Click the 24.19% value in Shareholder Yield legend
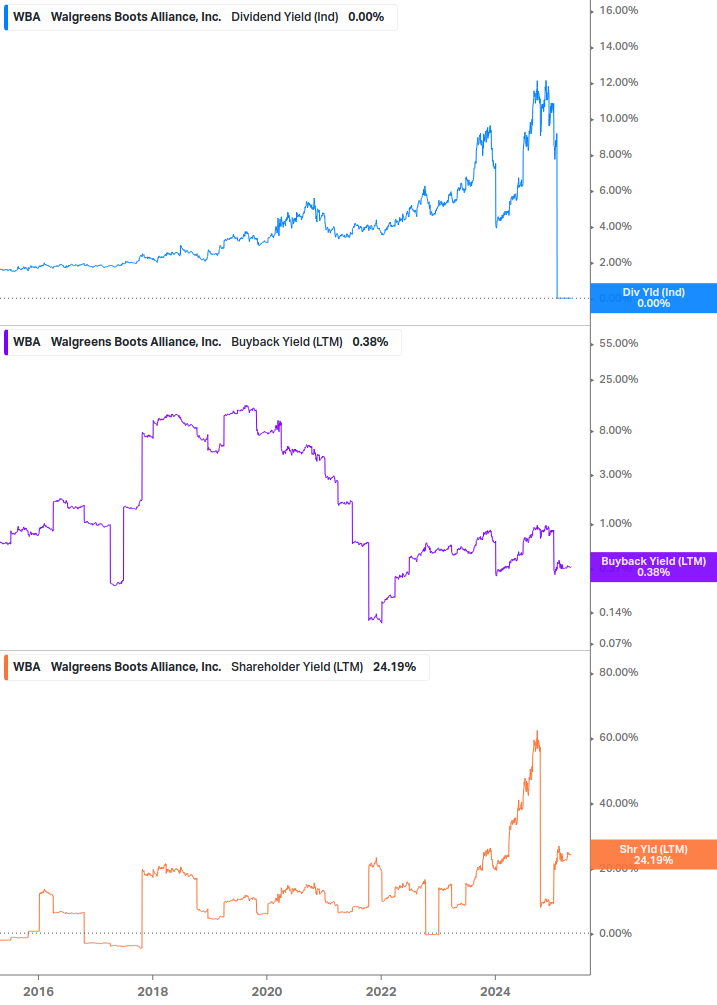Image resolution: width=717 pixels, height=1005 pixels. coord(394,667)
